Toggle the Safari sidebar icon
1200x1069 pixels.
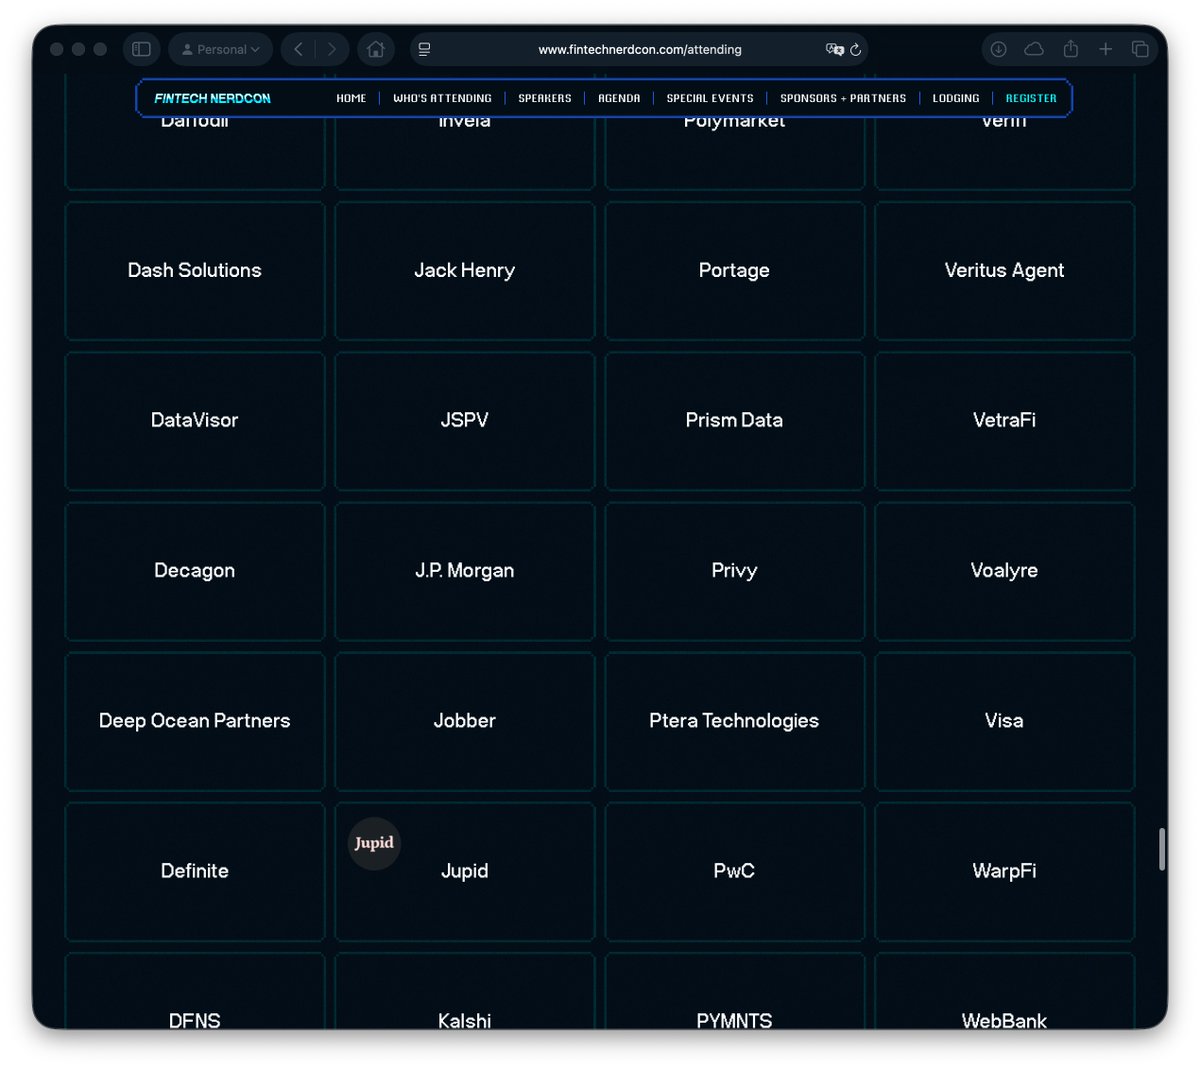coord(141,49)
